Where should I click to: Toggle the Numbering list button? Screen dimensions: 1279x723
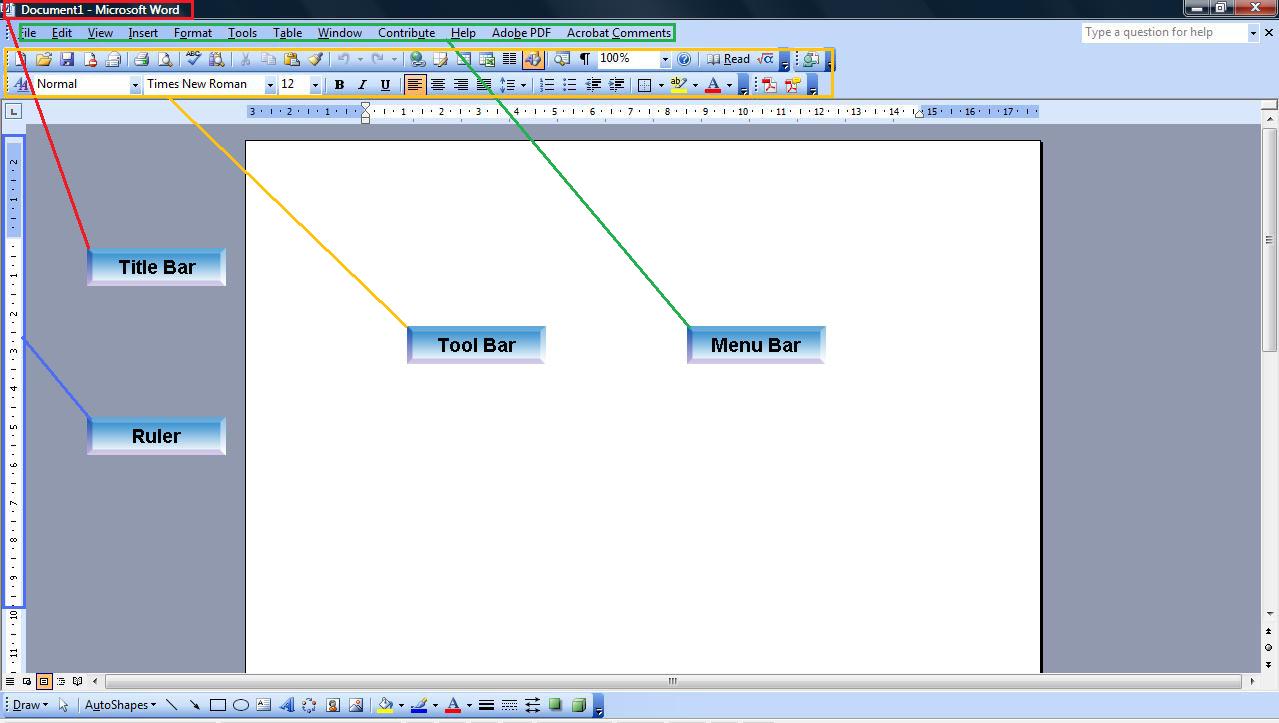(547, 85)
